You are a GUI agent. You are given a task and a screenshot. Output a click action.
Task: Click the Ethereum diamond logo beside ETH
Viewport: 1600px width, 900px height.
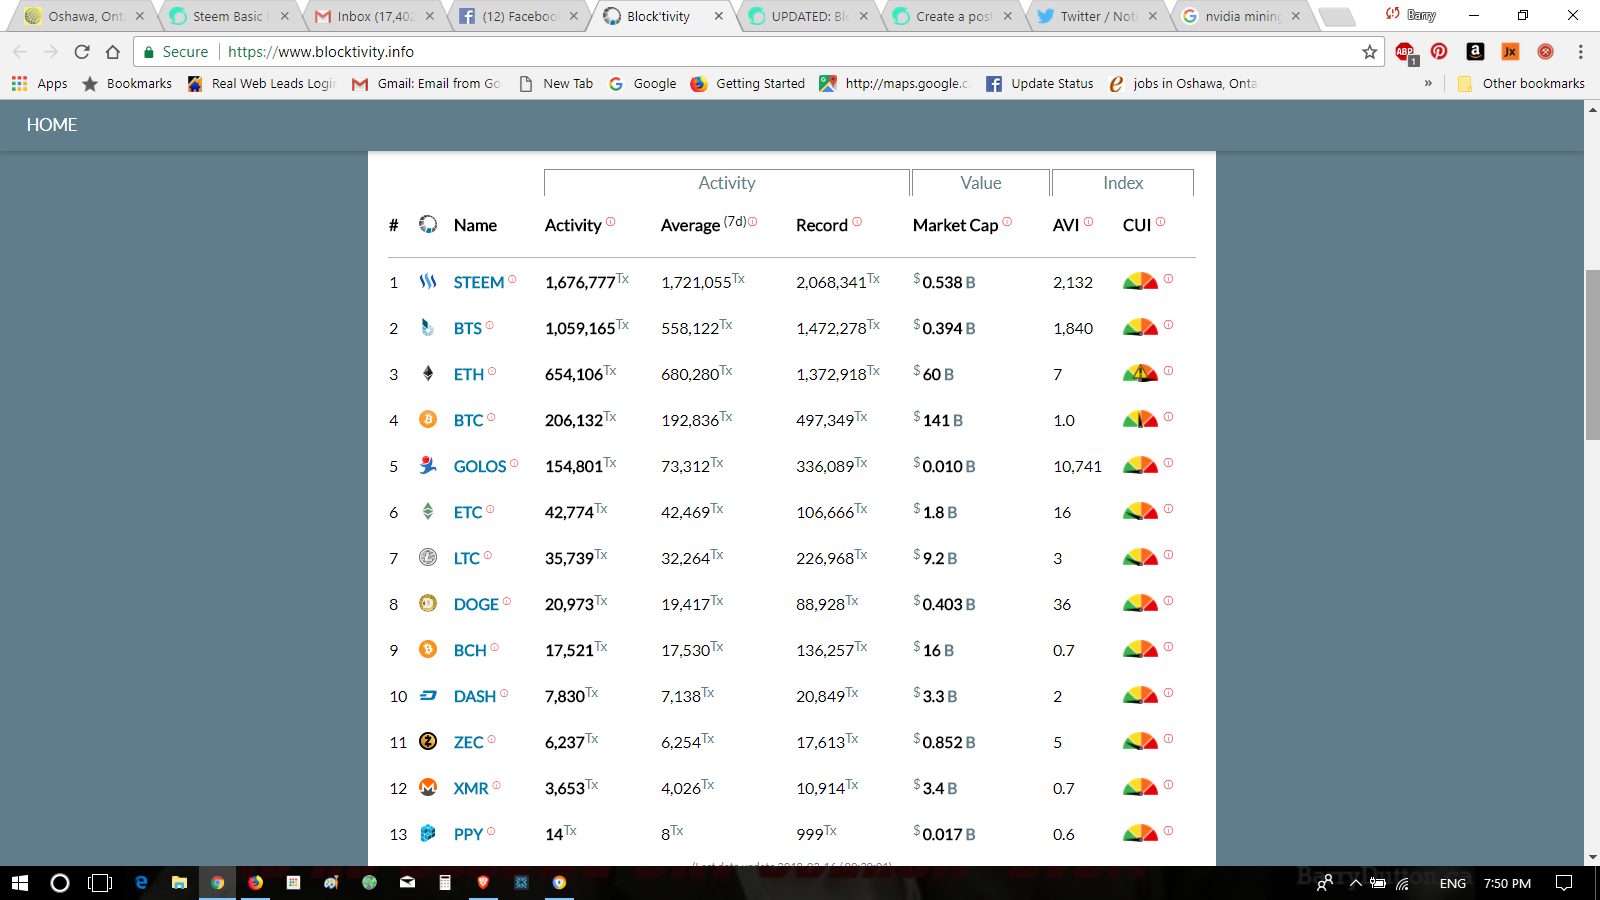point(428,373)
